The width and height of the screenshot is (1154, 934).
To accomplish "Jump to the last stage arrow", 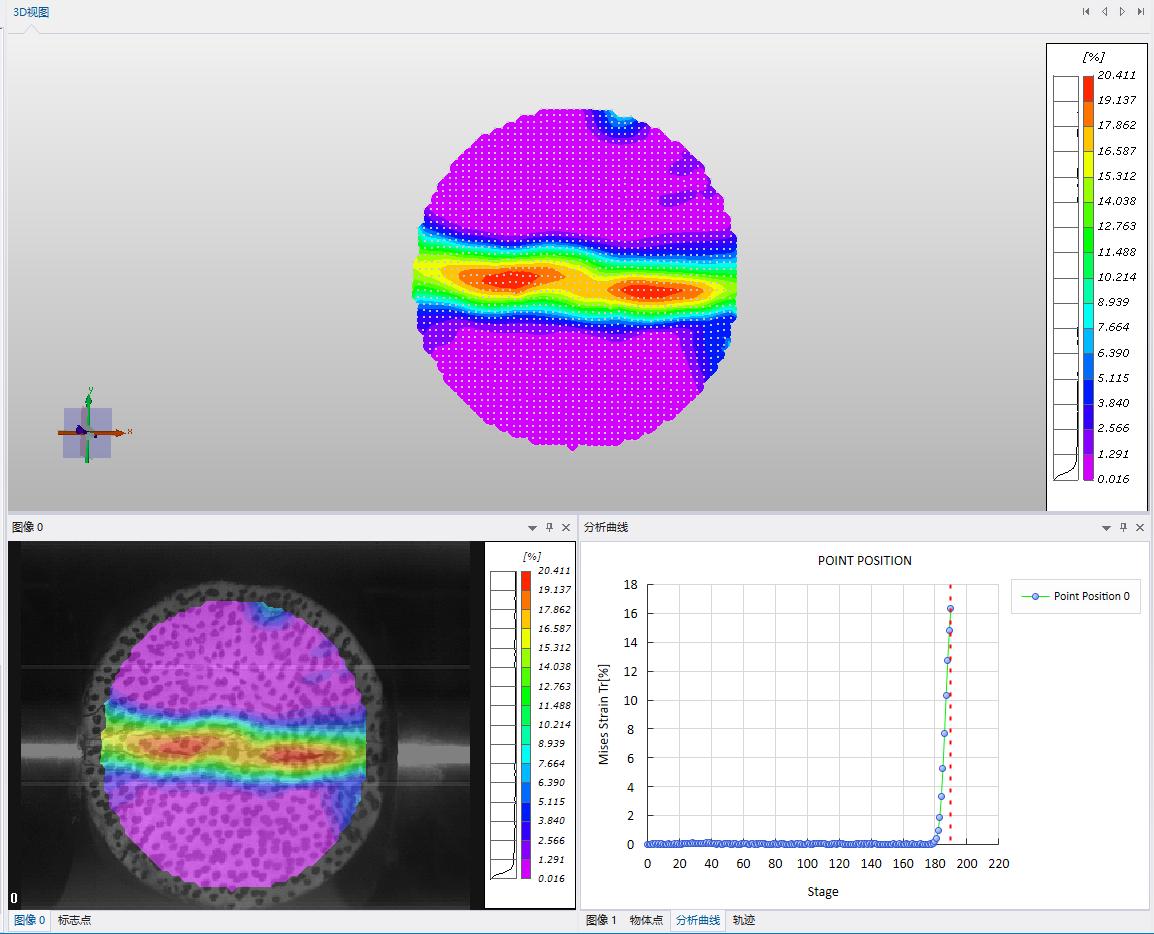I will [x=1140, y=12].
